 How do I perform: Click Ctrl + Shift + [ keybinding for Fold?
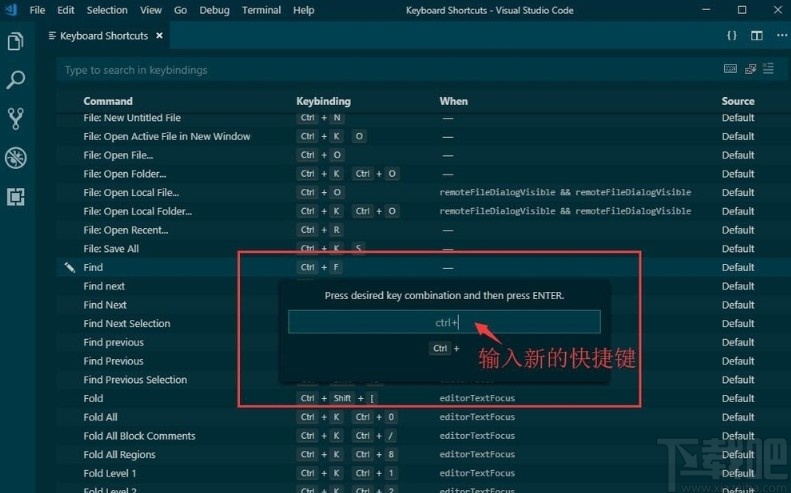(x=337, y=398)
